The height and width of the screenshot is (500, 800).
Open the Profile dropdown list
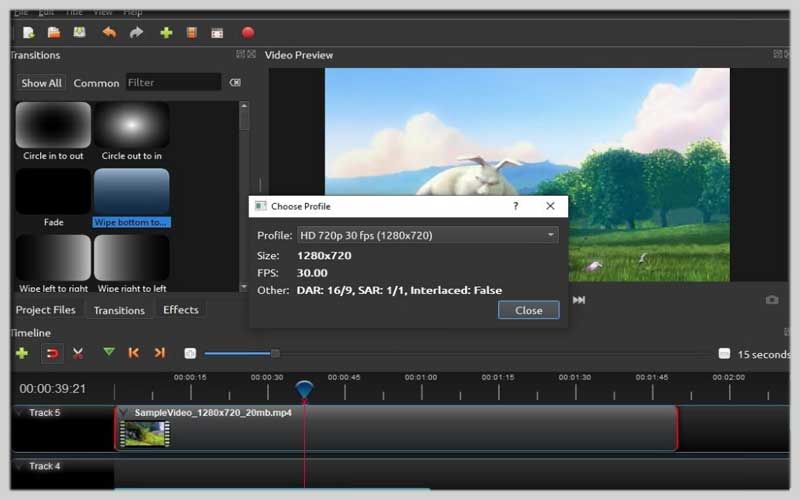click(x=428, y=235)
